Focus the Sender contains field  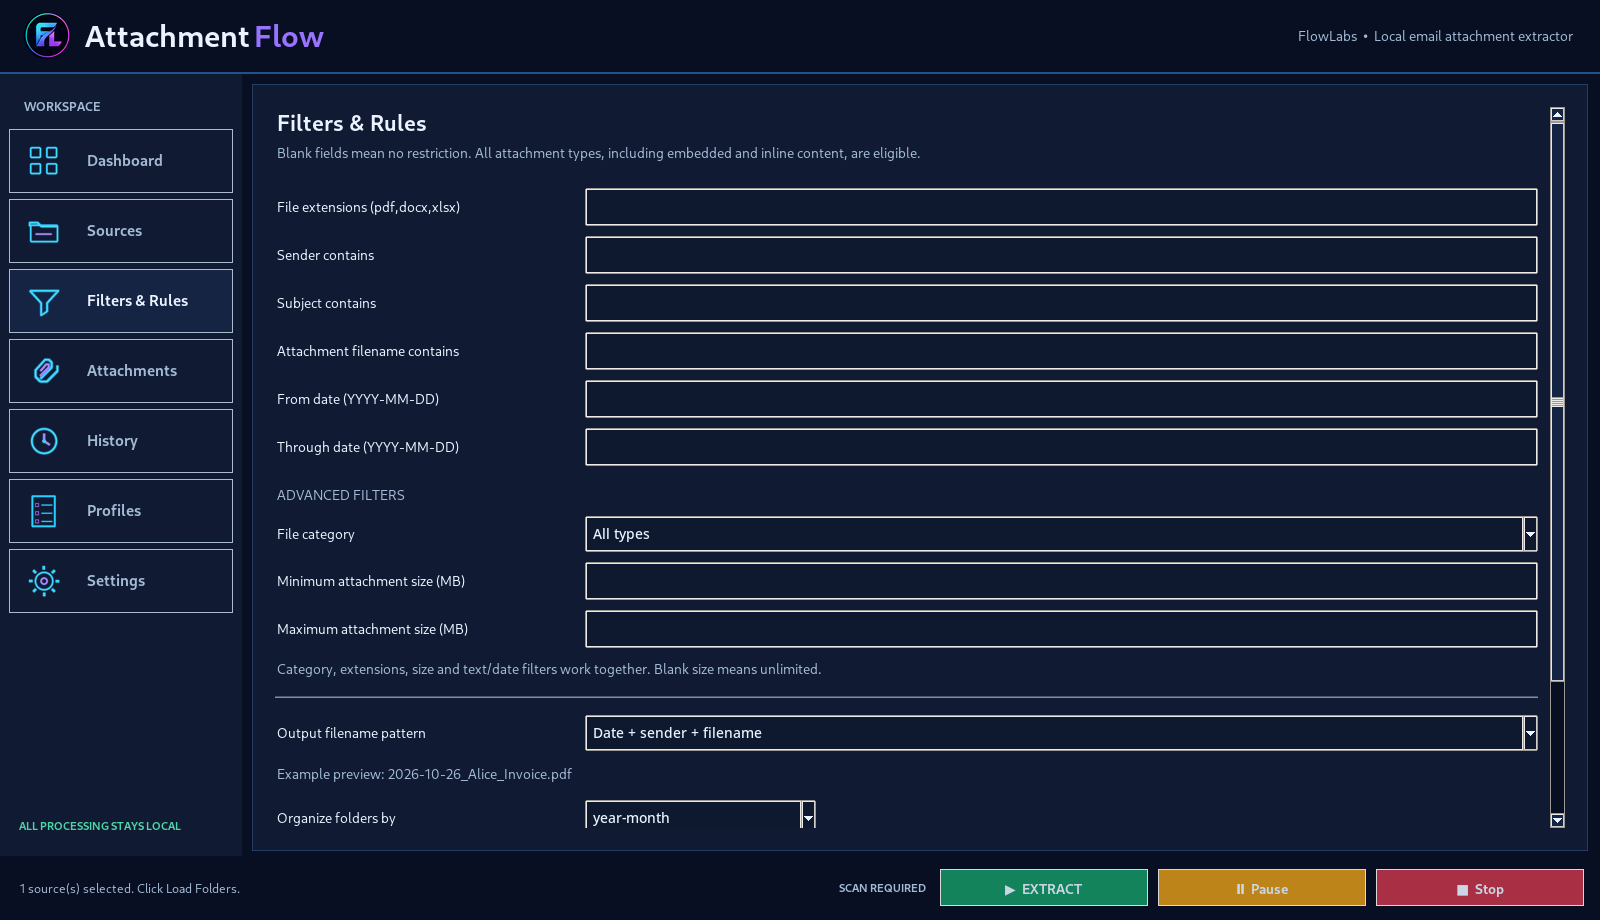click(1061, 255)
